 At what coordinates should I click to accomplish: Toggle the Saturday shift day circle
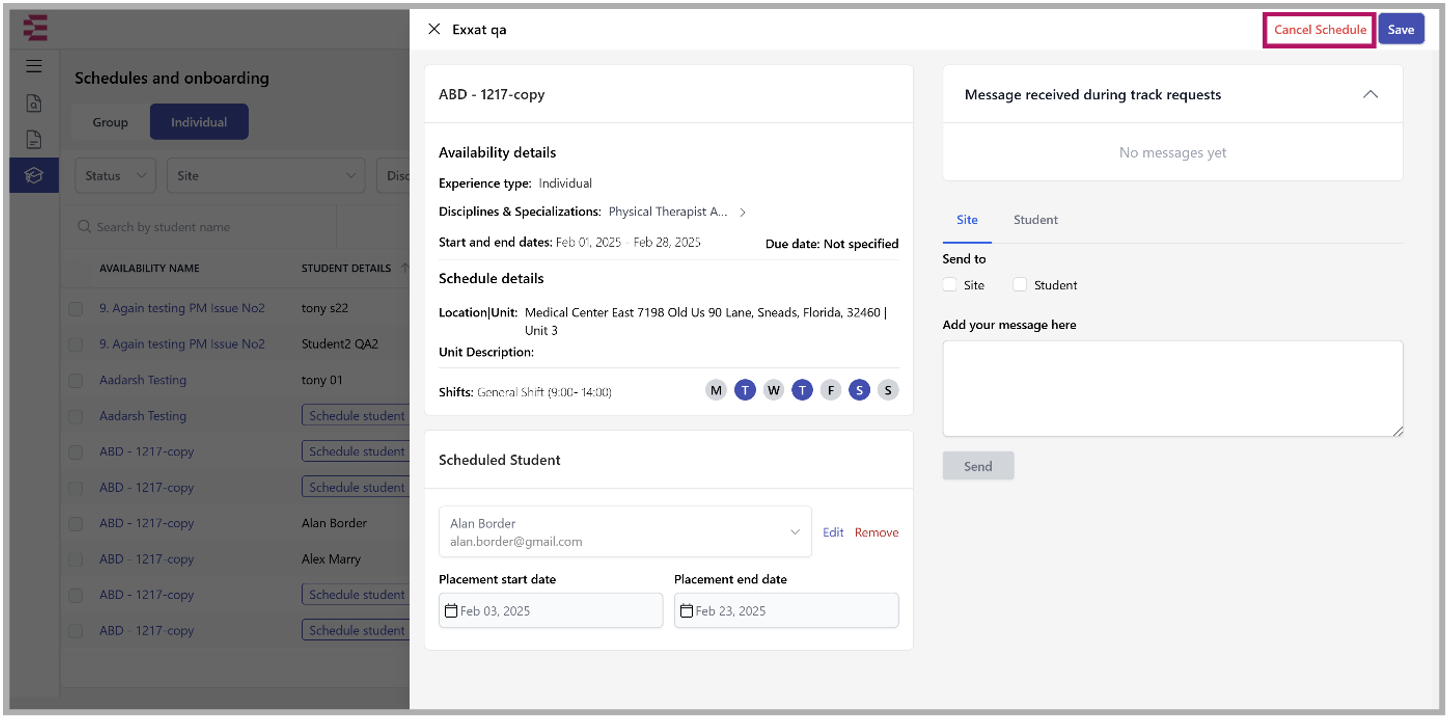tap(859, 390)
